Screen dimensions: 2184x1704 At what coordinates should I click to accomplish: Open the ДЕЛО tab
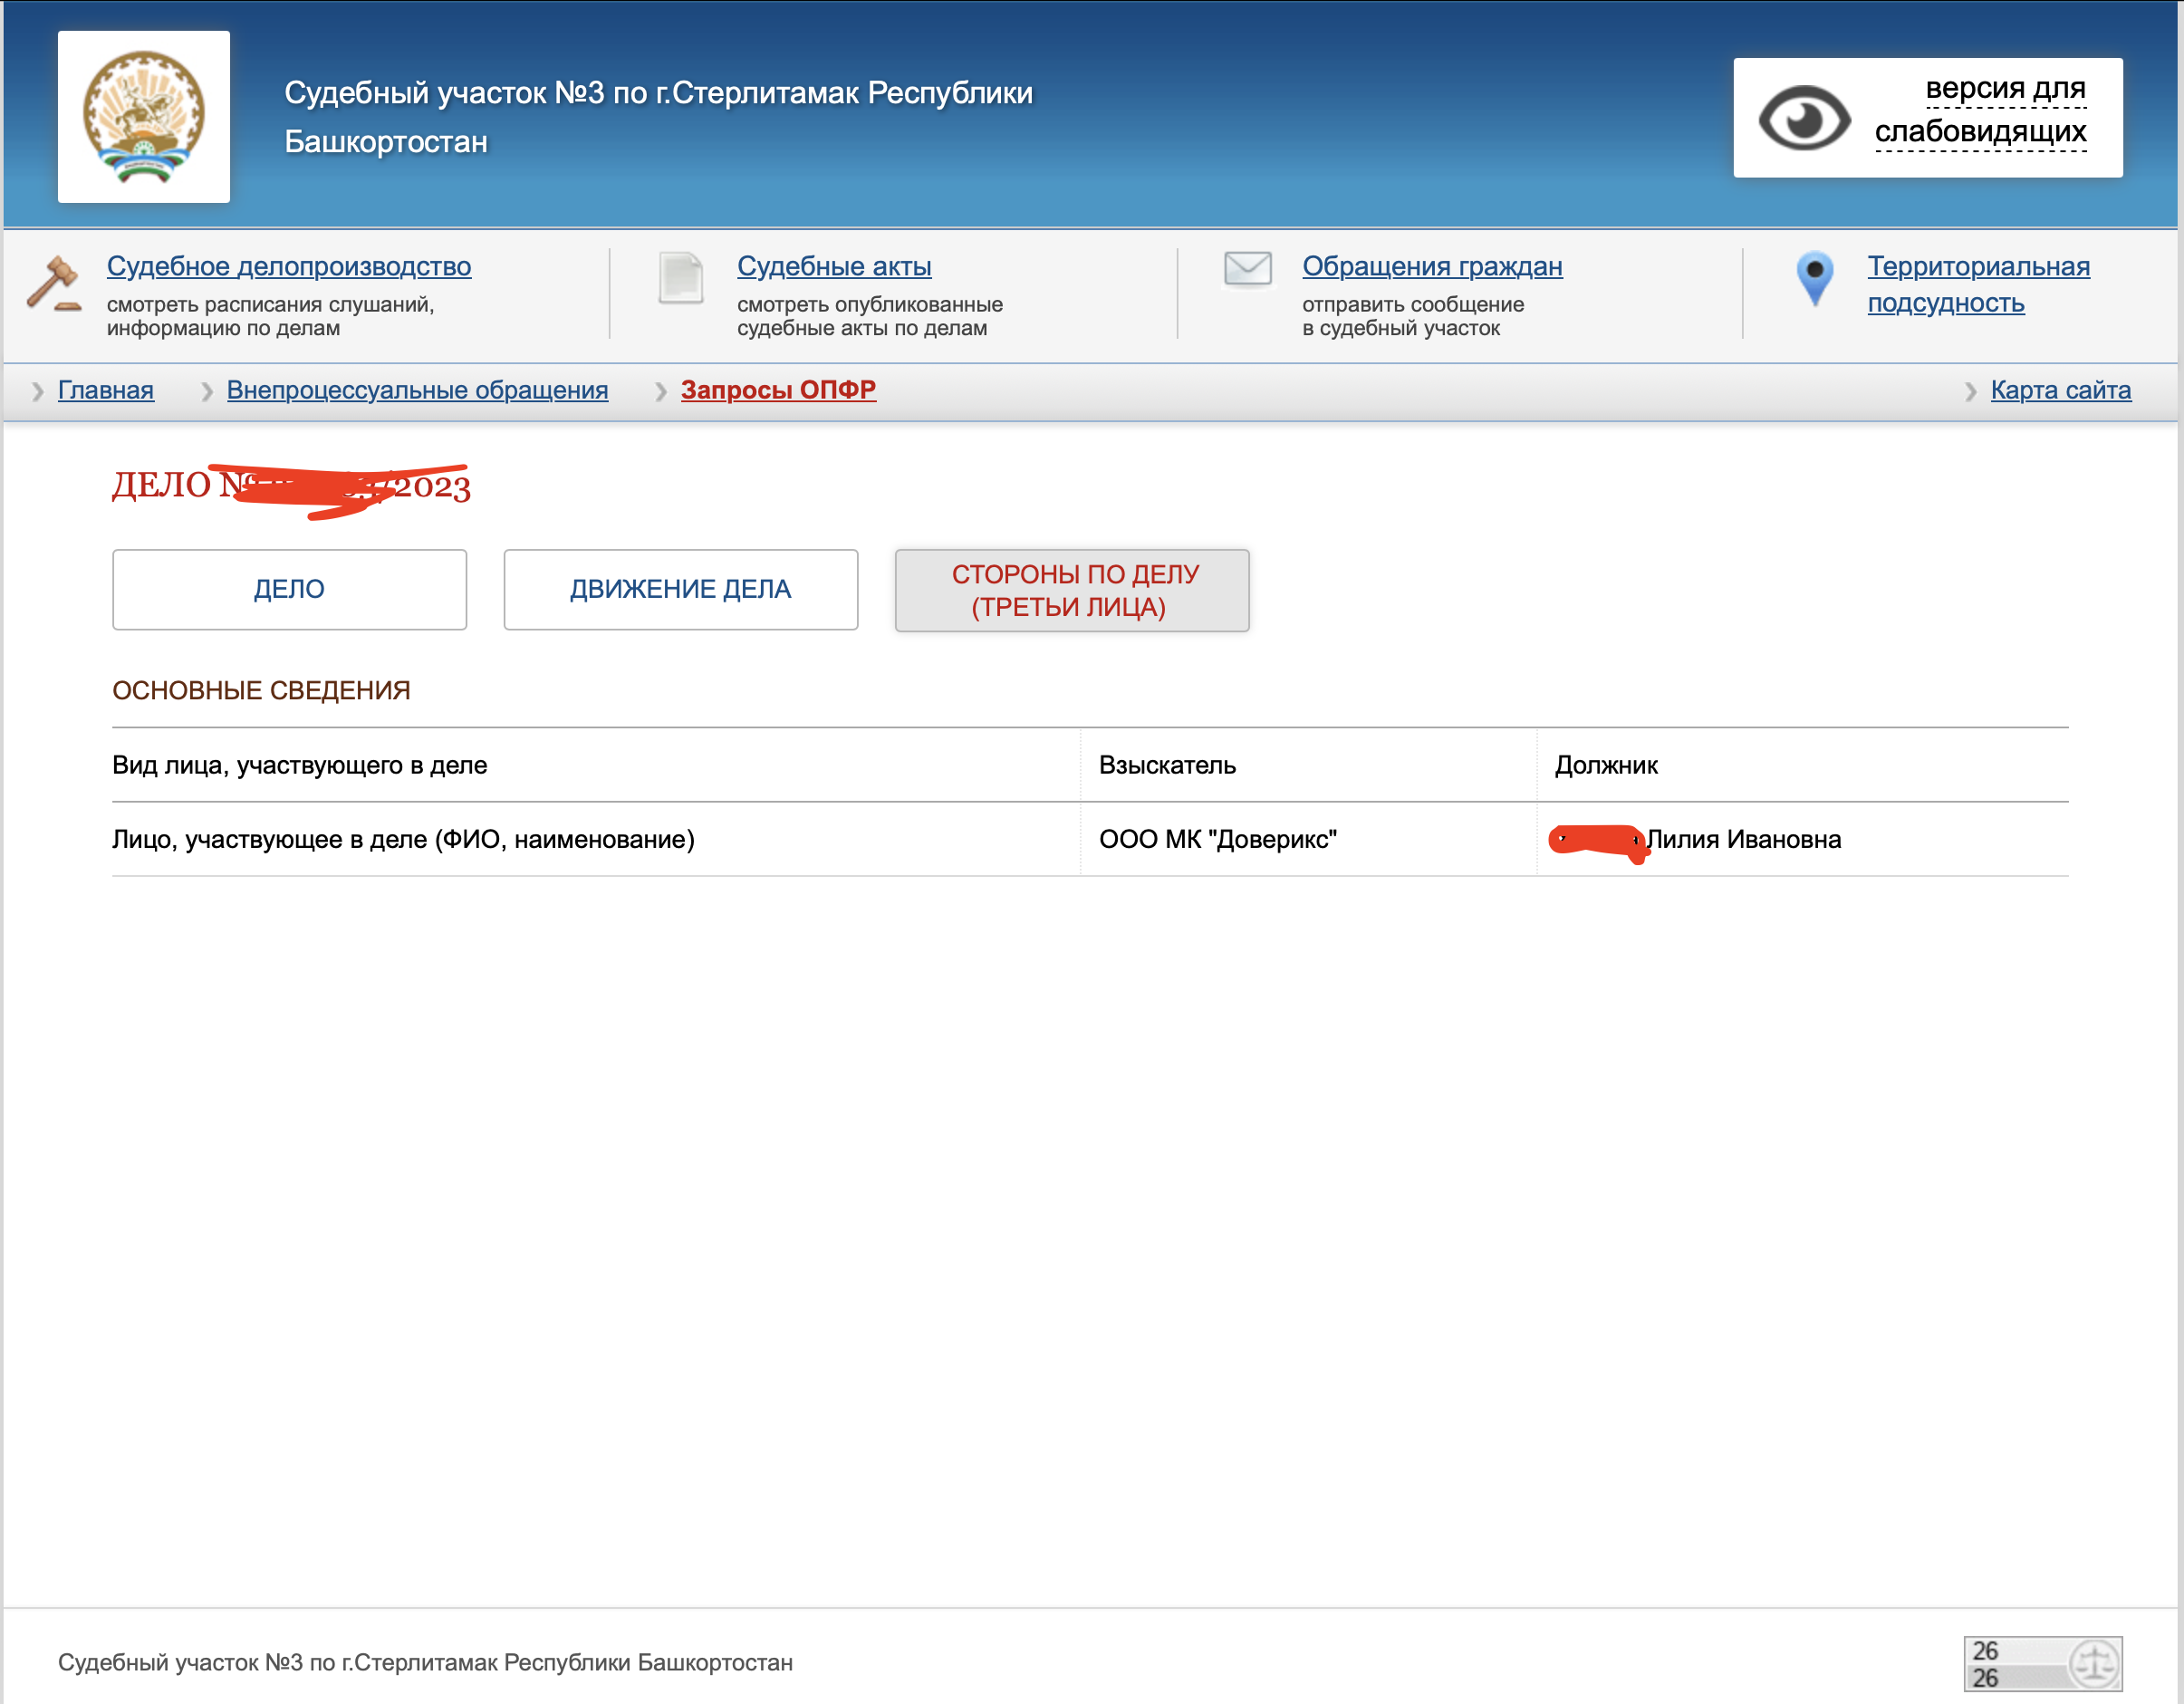289,589
